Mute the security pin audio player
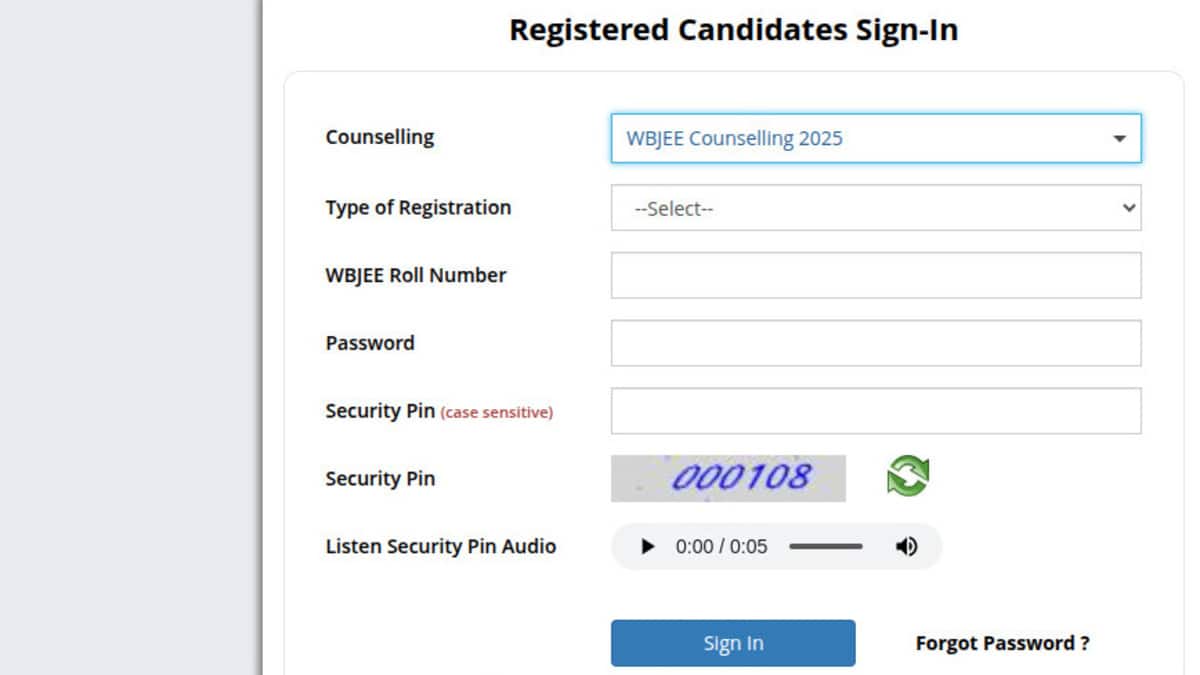Screen dimensions: 1200x675 [x=906, y=547]
